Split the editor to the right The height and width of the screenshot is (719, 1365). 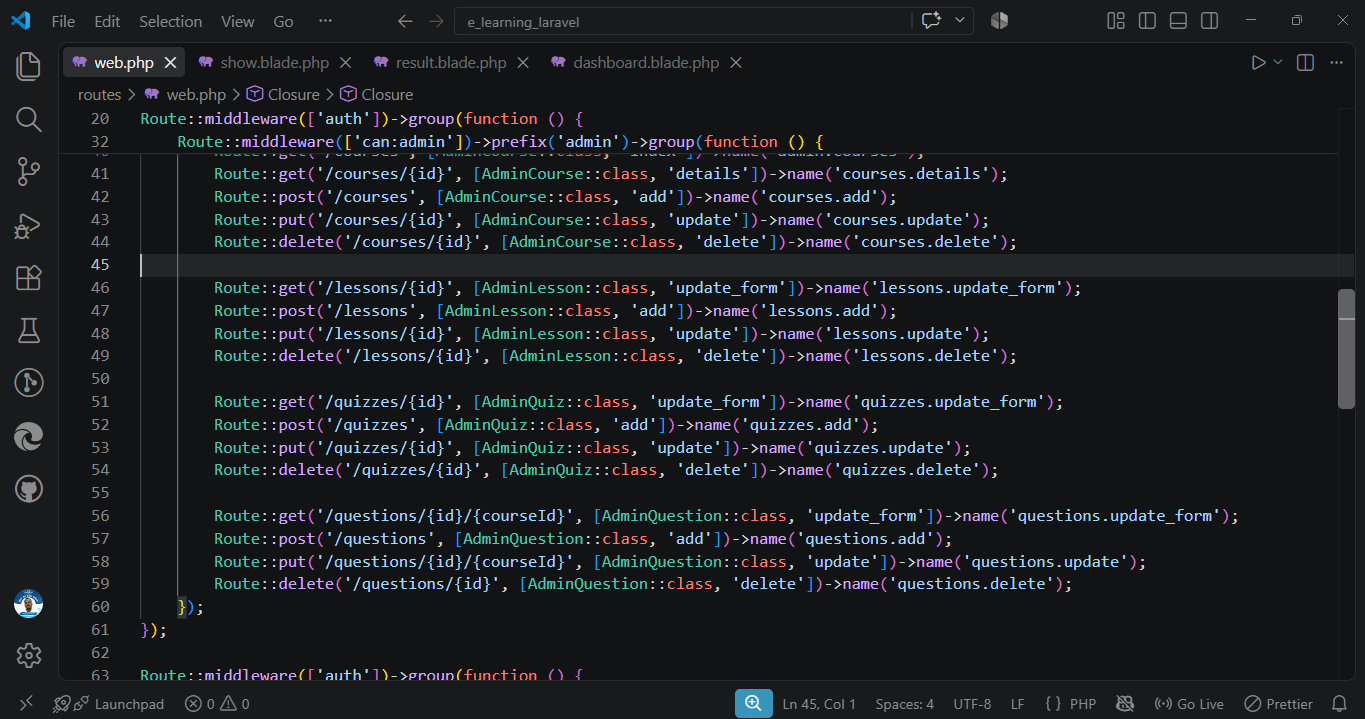click(x=1305, y=62)
